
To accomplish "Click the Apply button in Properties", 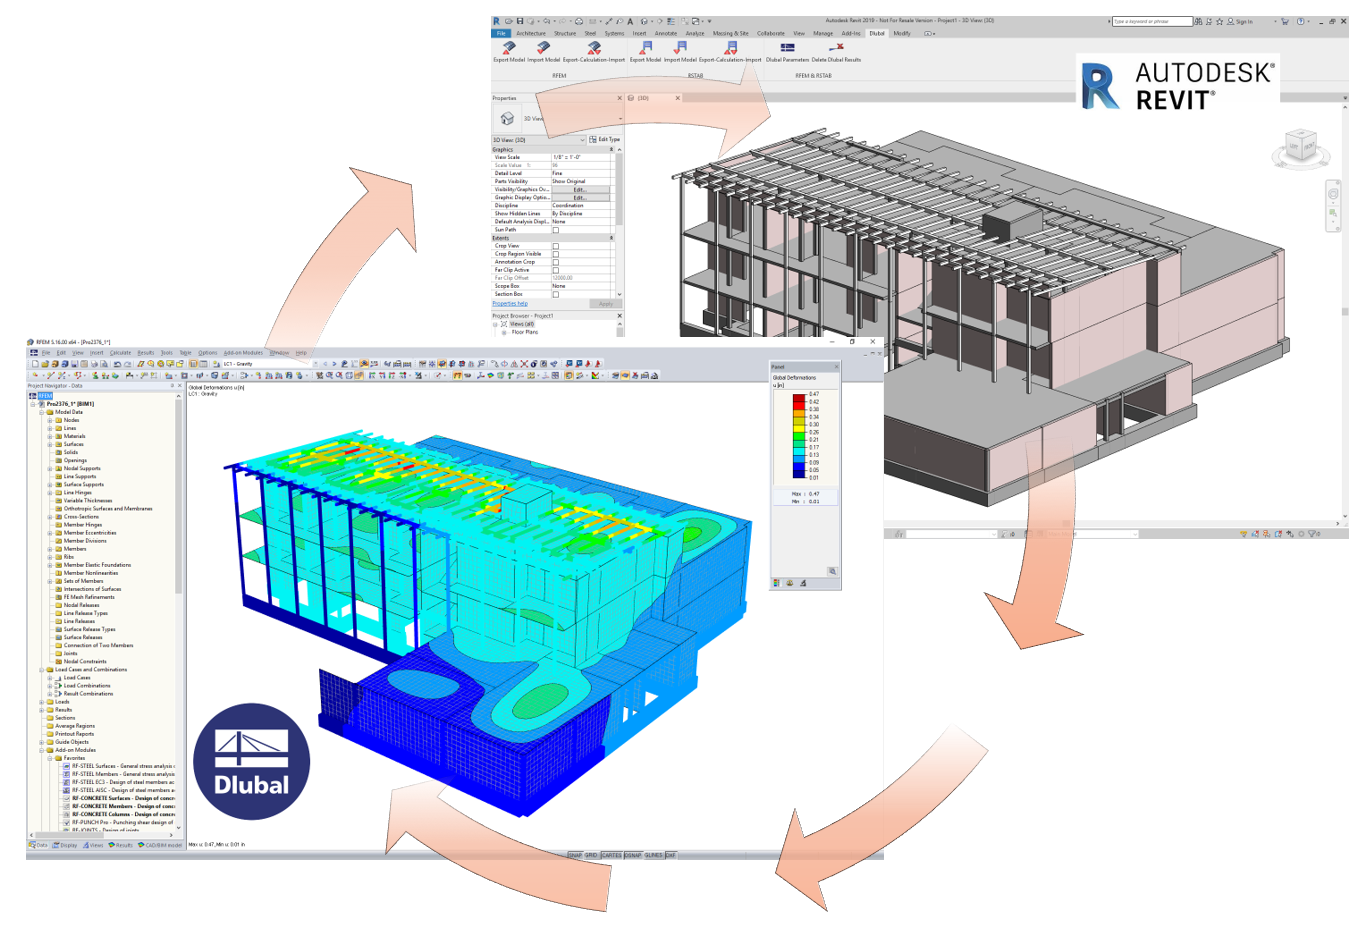I will tap(605, 304).
